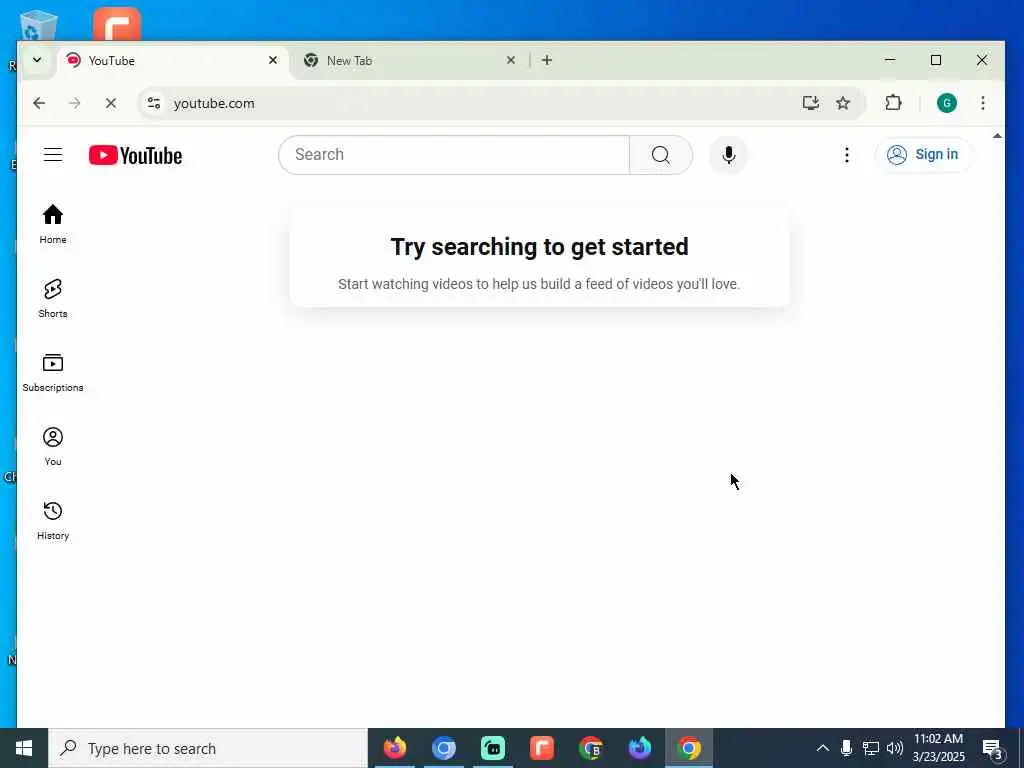The width and height of the screenshot is (1024, 768).
Task: Open the You section in sidebar
Action: [53, 447]
